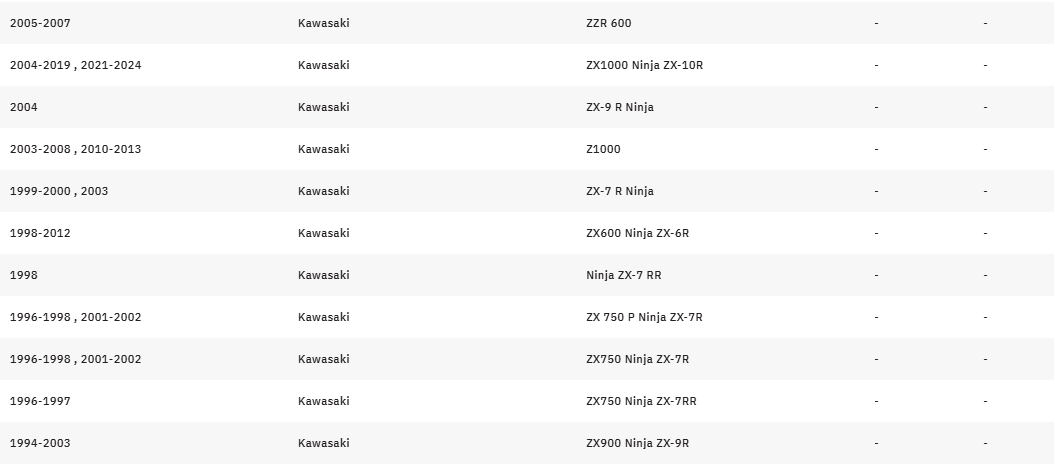
Task: Click Kawasaki make in the ZZR 600 row
Action: tap(324, 23)
